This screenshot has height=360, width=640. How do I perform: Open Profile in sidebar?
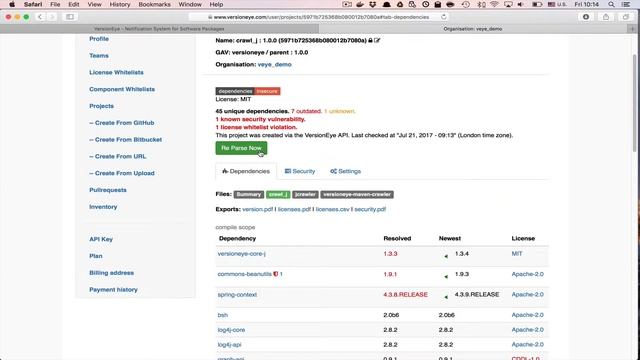tap(99, 39)
